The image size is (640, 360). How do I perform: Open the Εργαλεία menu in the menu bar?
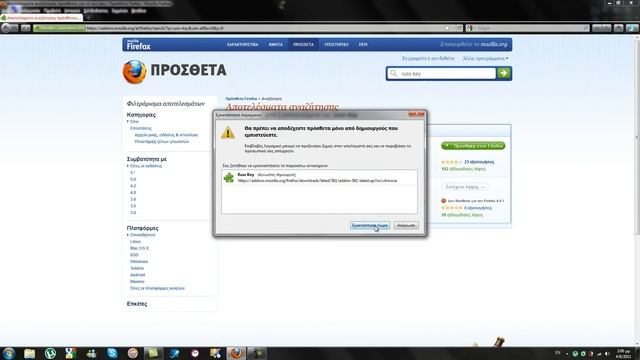[x=120, y=11]
